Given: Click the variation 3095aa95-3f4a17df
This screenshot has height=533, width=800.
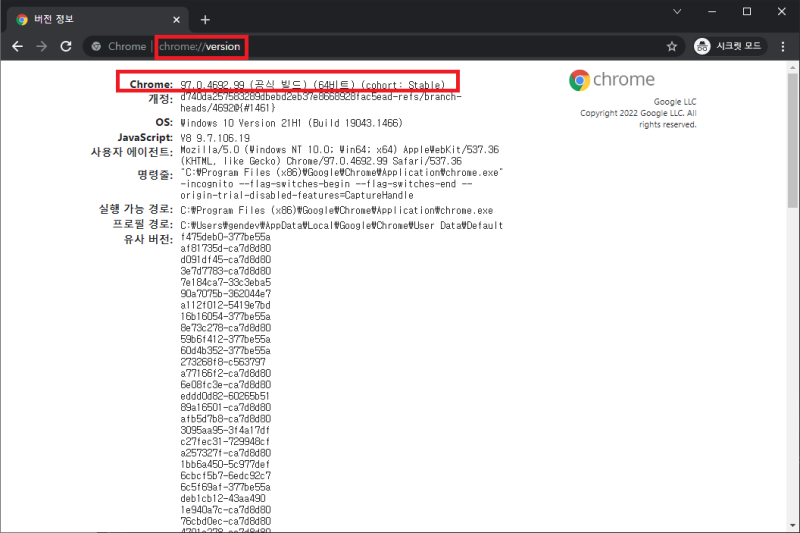Looking at the screenshot, I should point(225,430).
